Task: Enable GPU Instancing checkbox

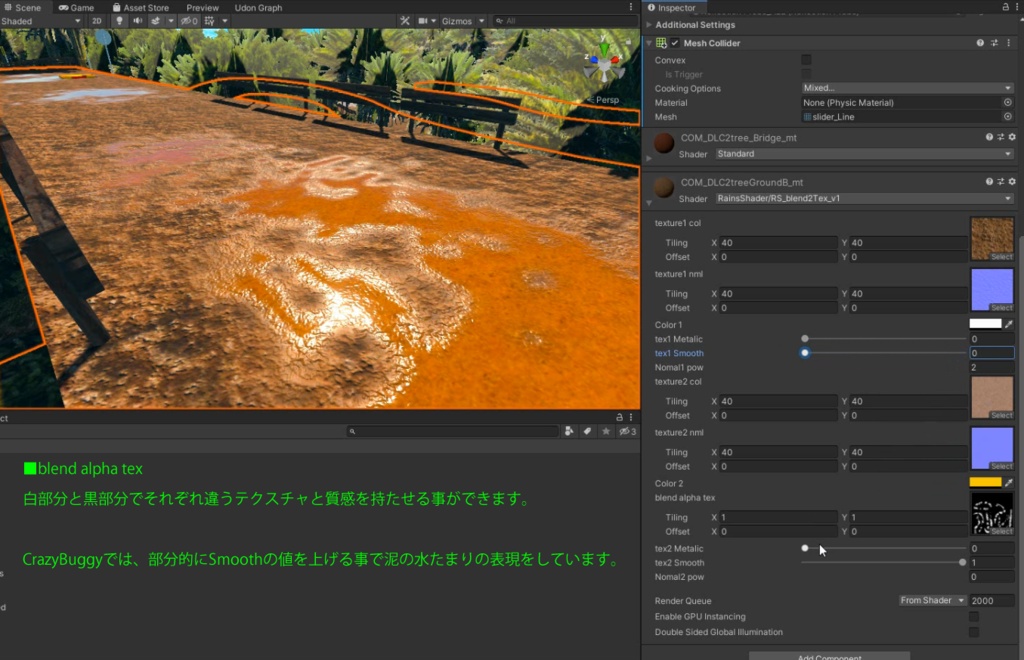Action: pos(974,616)
